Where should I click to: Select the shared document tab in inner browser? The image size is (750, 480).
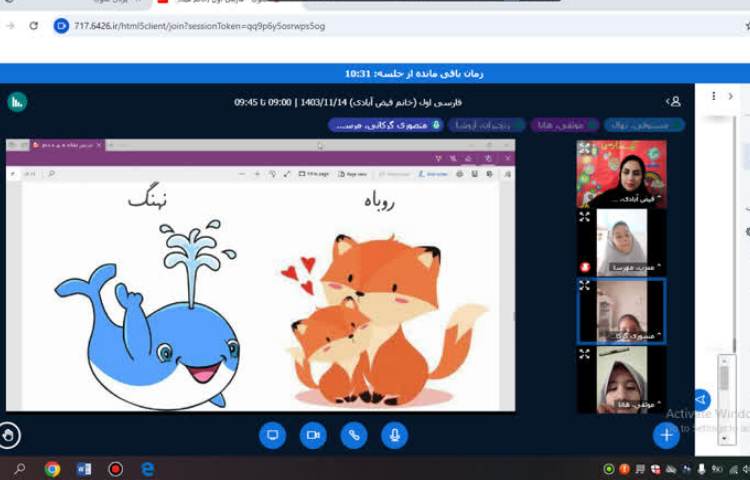coord(67,145)
